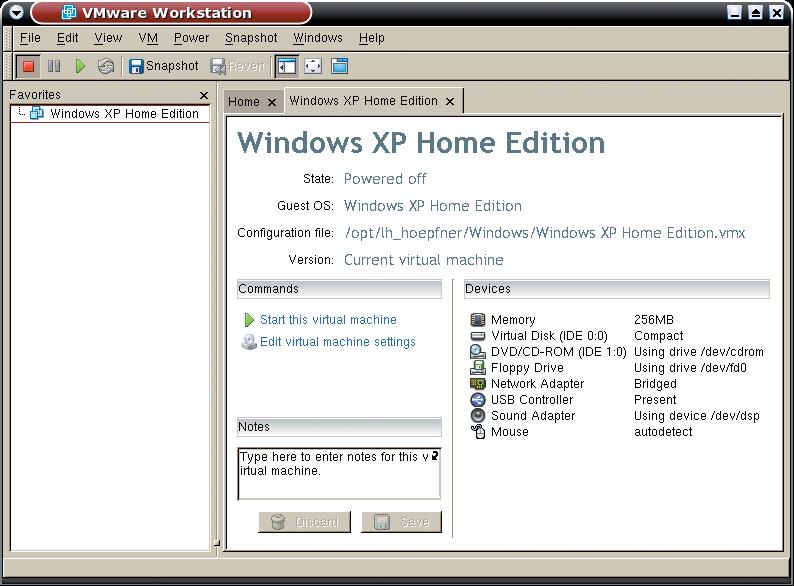
Task: Click the configuration file path text
Action: (544, 232)
